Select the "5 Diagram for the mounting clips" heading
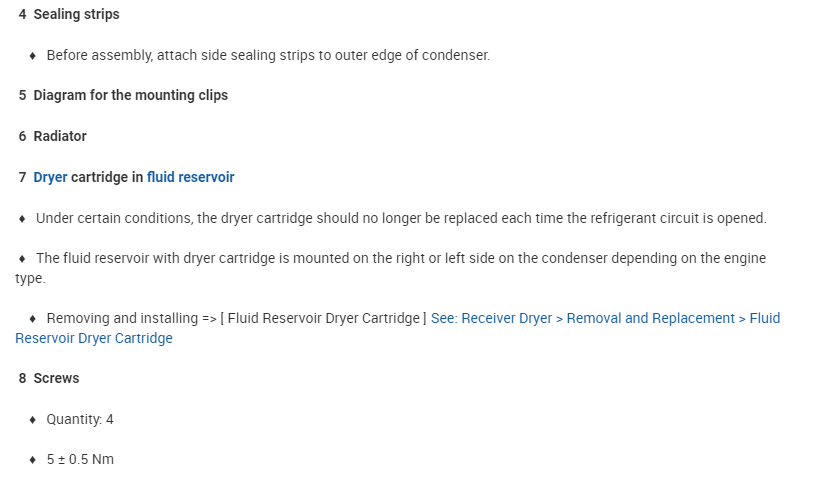Screen dimensions: 830x498 [123, 96]
